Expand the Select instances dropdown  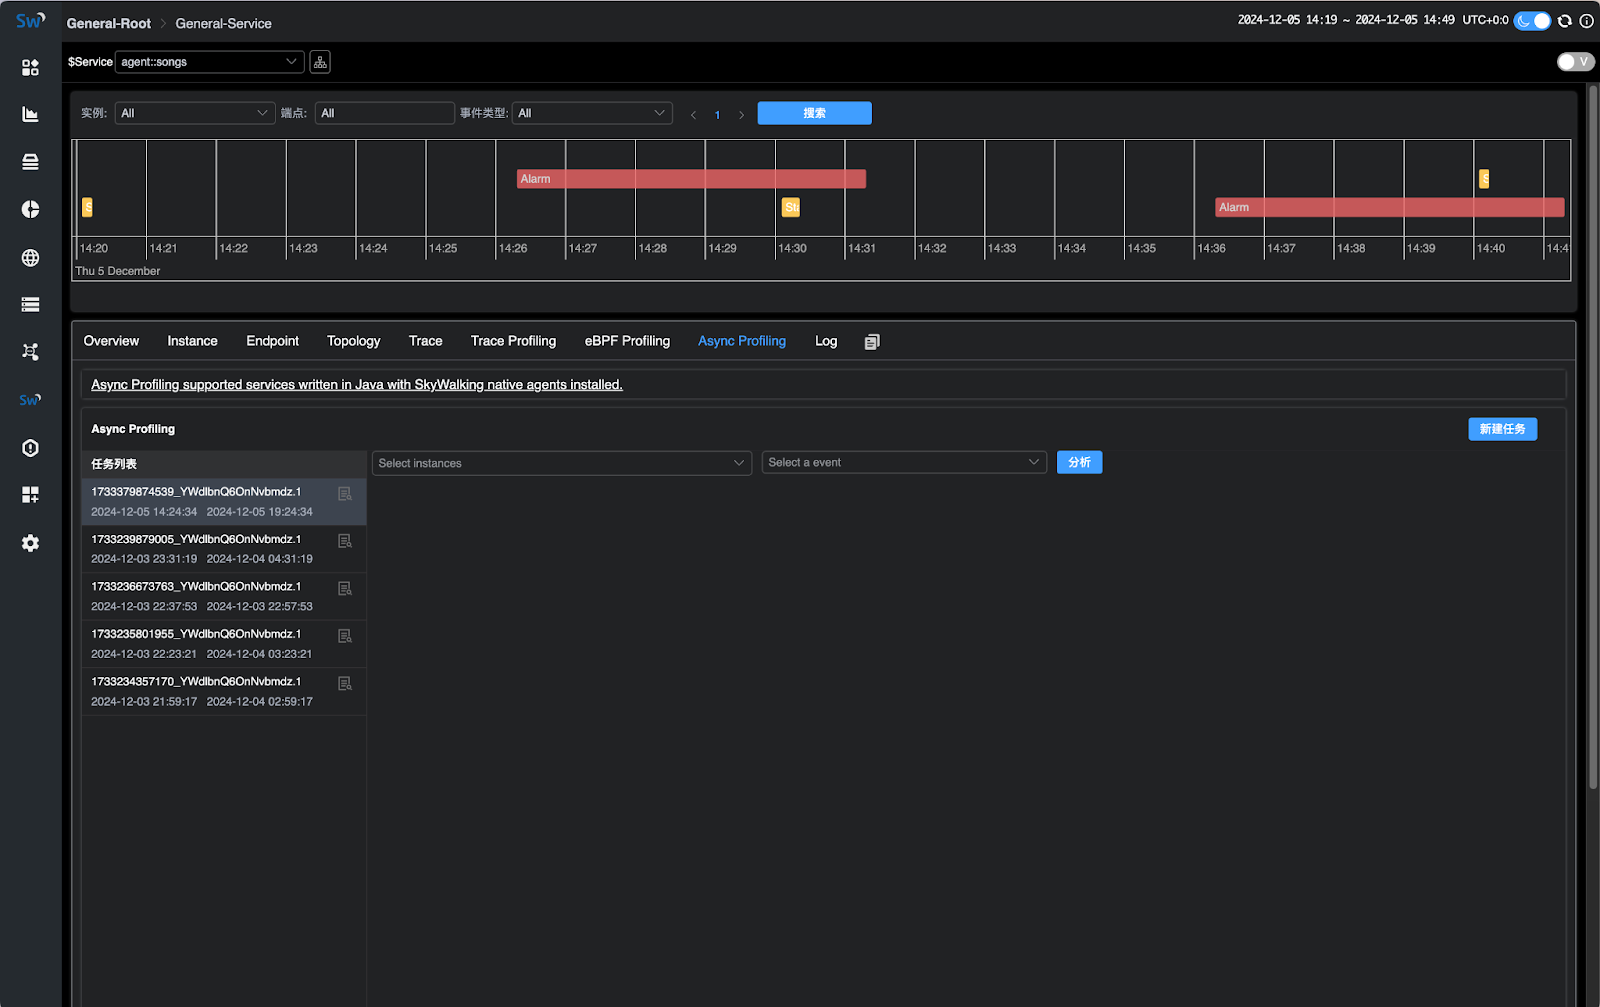(561, 463)
